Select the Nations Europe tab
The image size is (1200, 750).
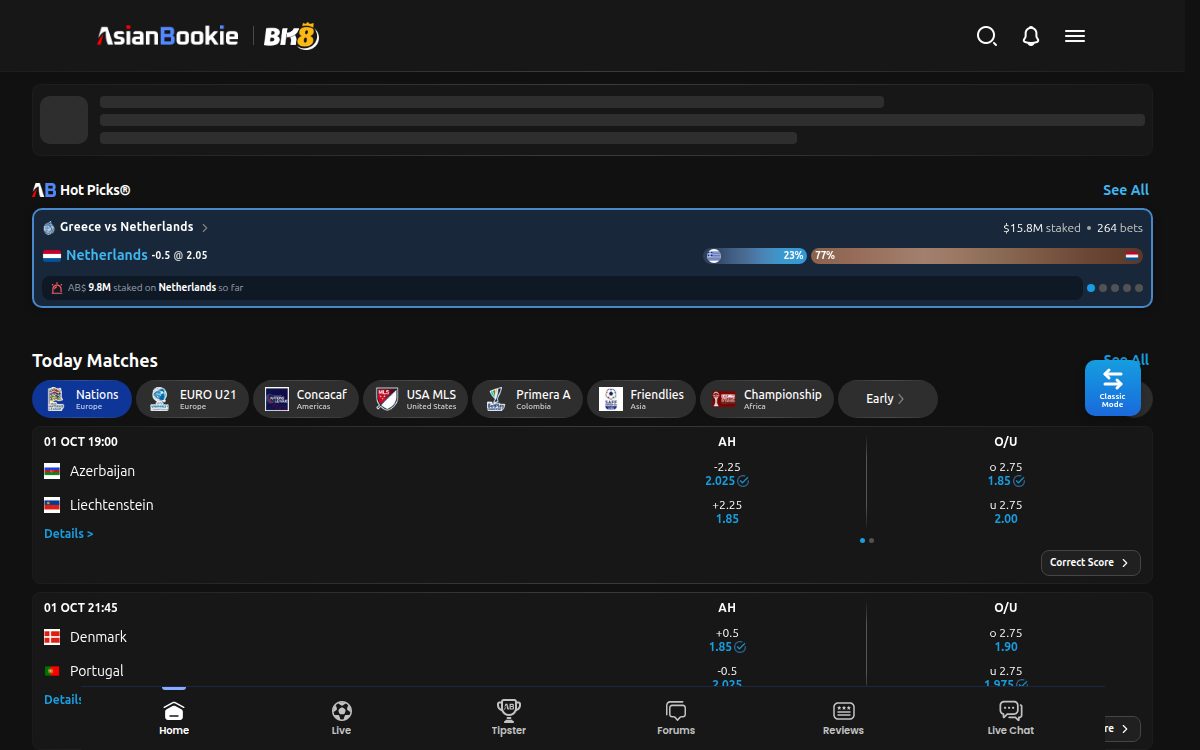click(82, 399)
